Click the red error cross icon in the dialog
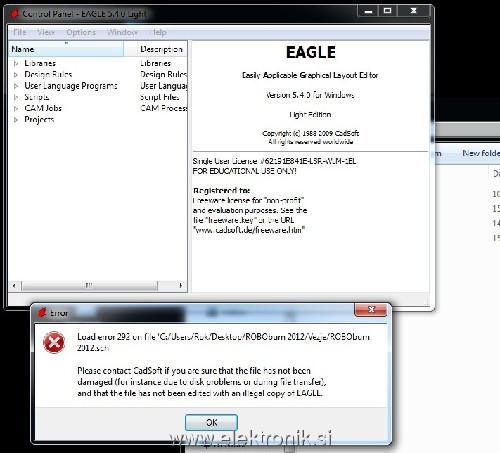This screenshot has width=500, height=453. [x=54, y=342]
